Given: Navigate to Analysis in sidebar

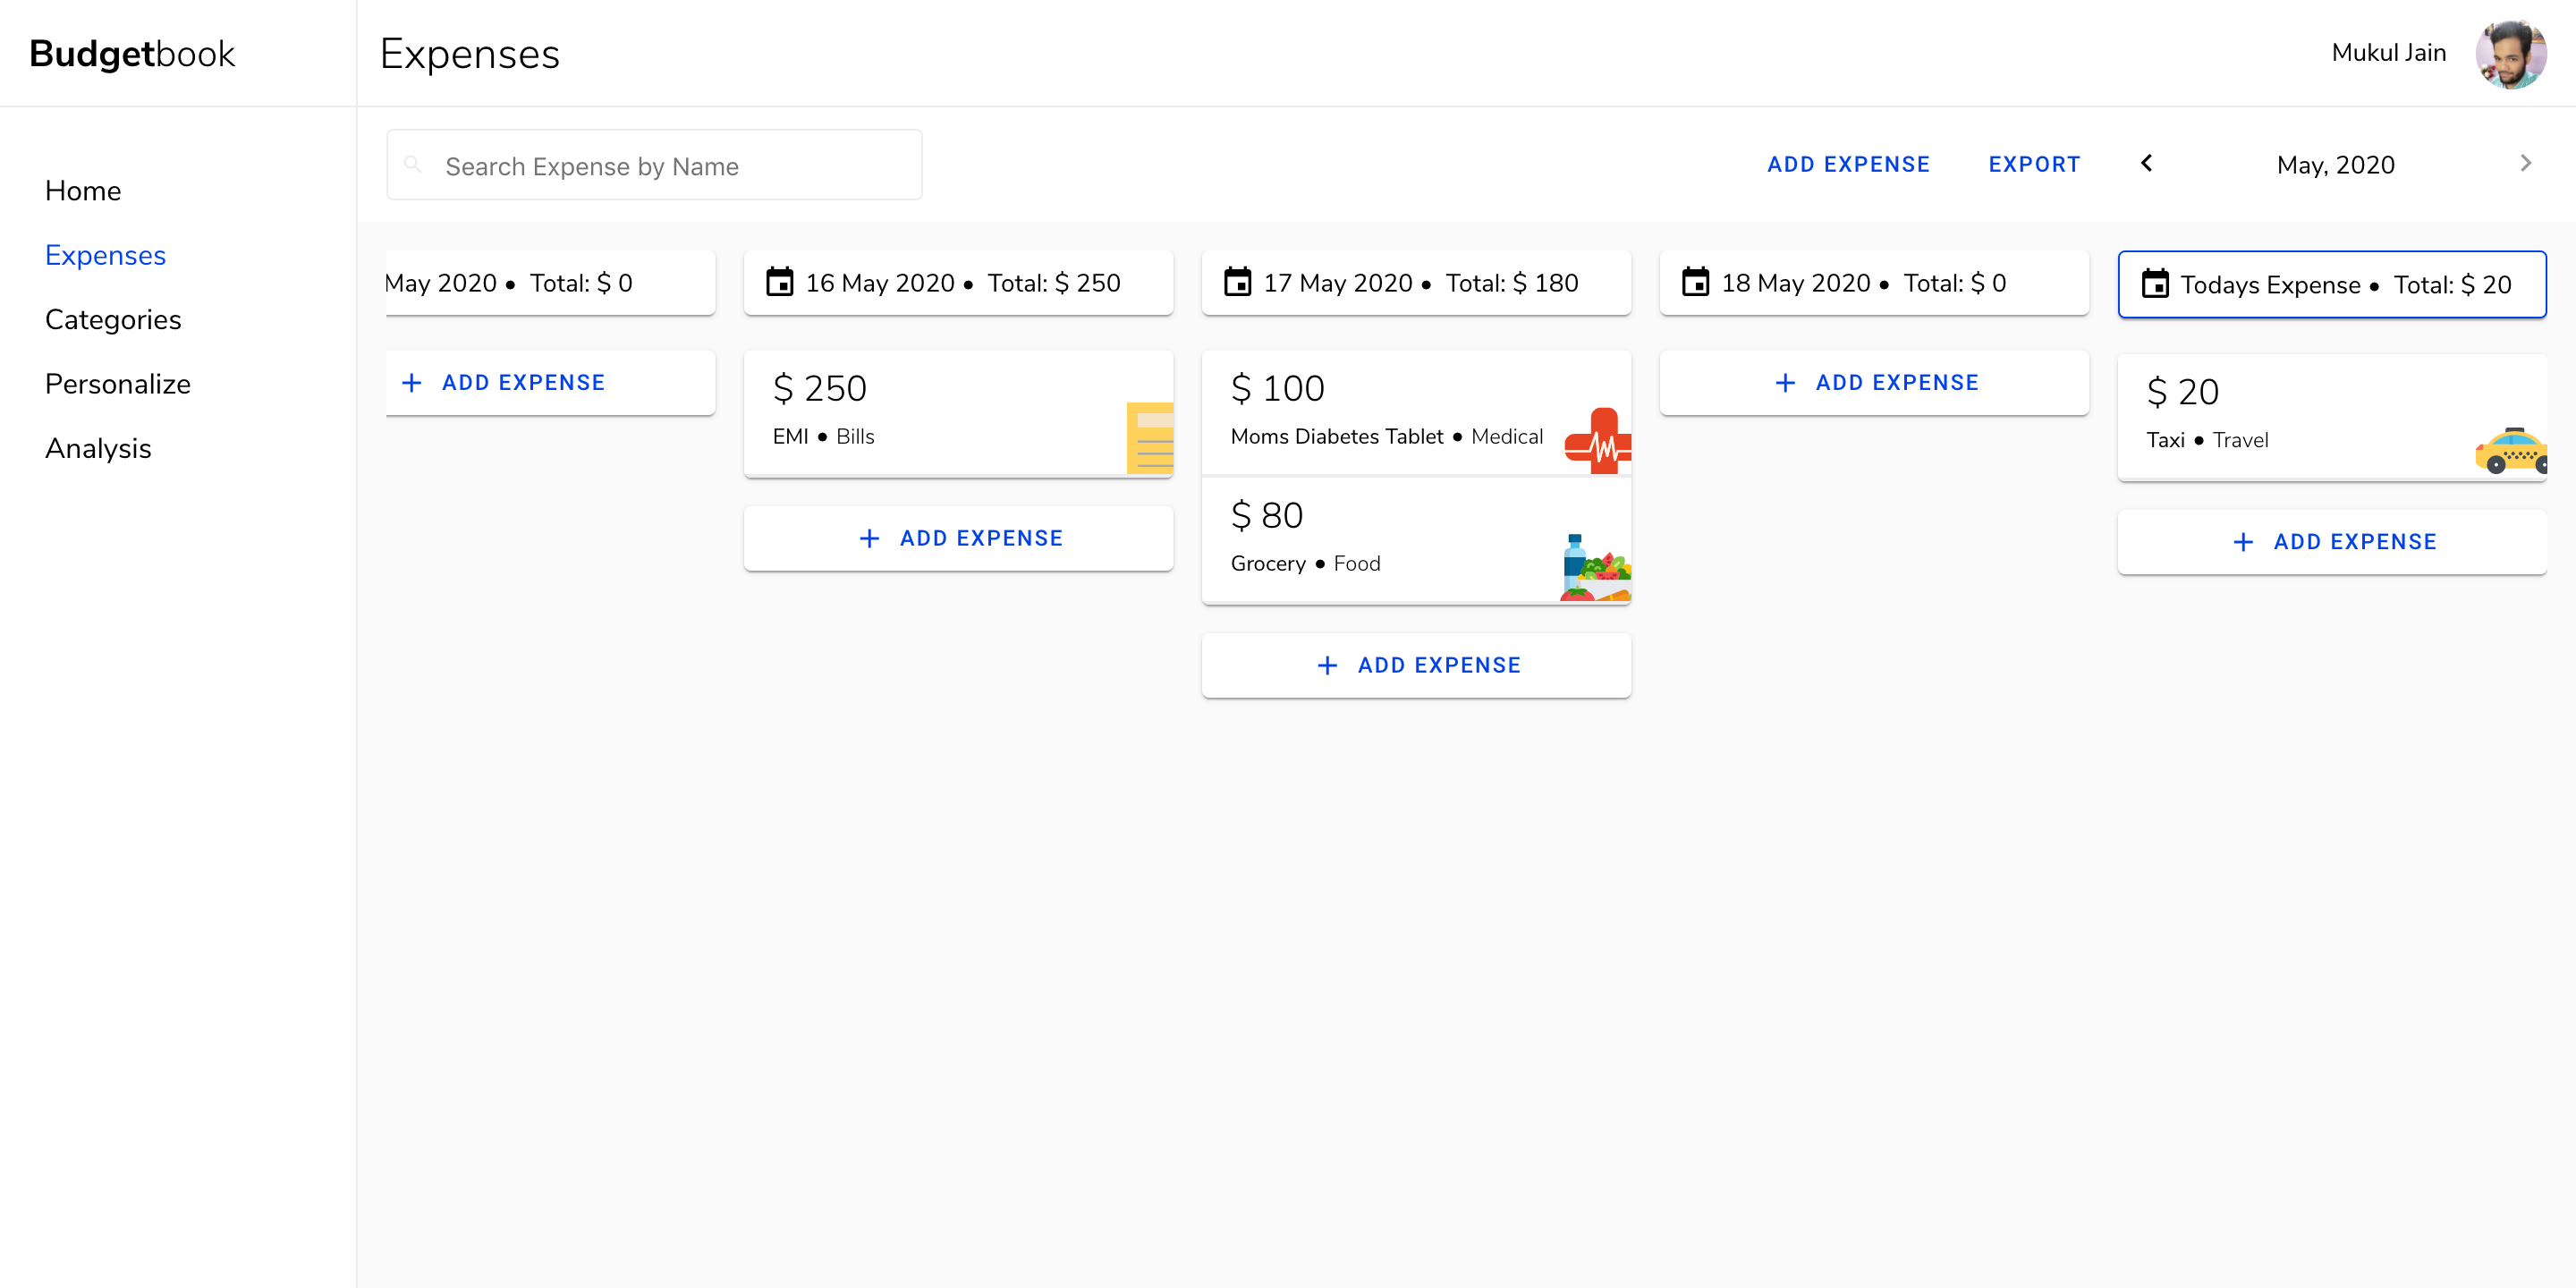Looking at the screenshot, I should pos(98,449).
